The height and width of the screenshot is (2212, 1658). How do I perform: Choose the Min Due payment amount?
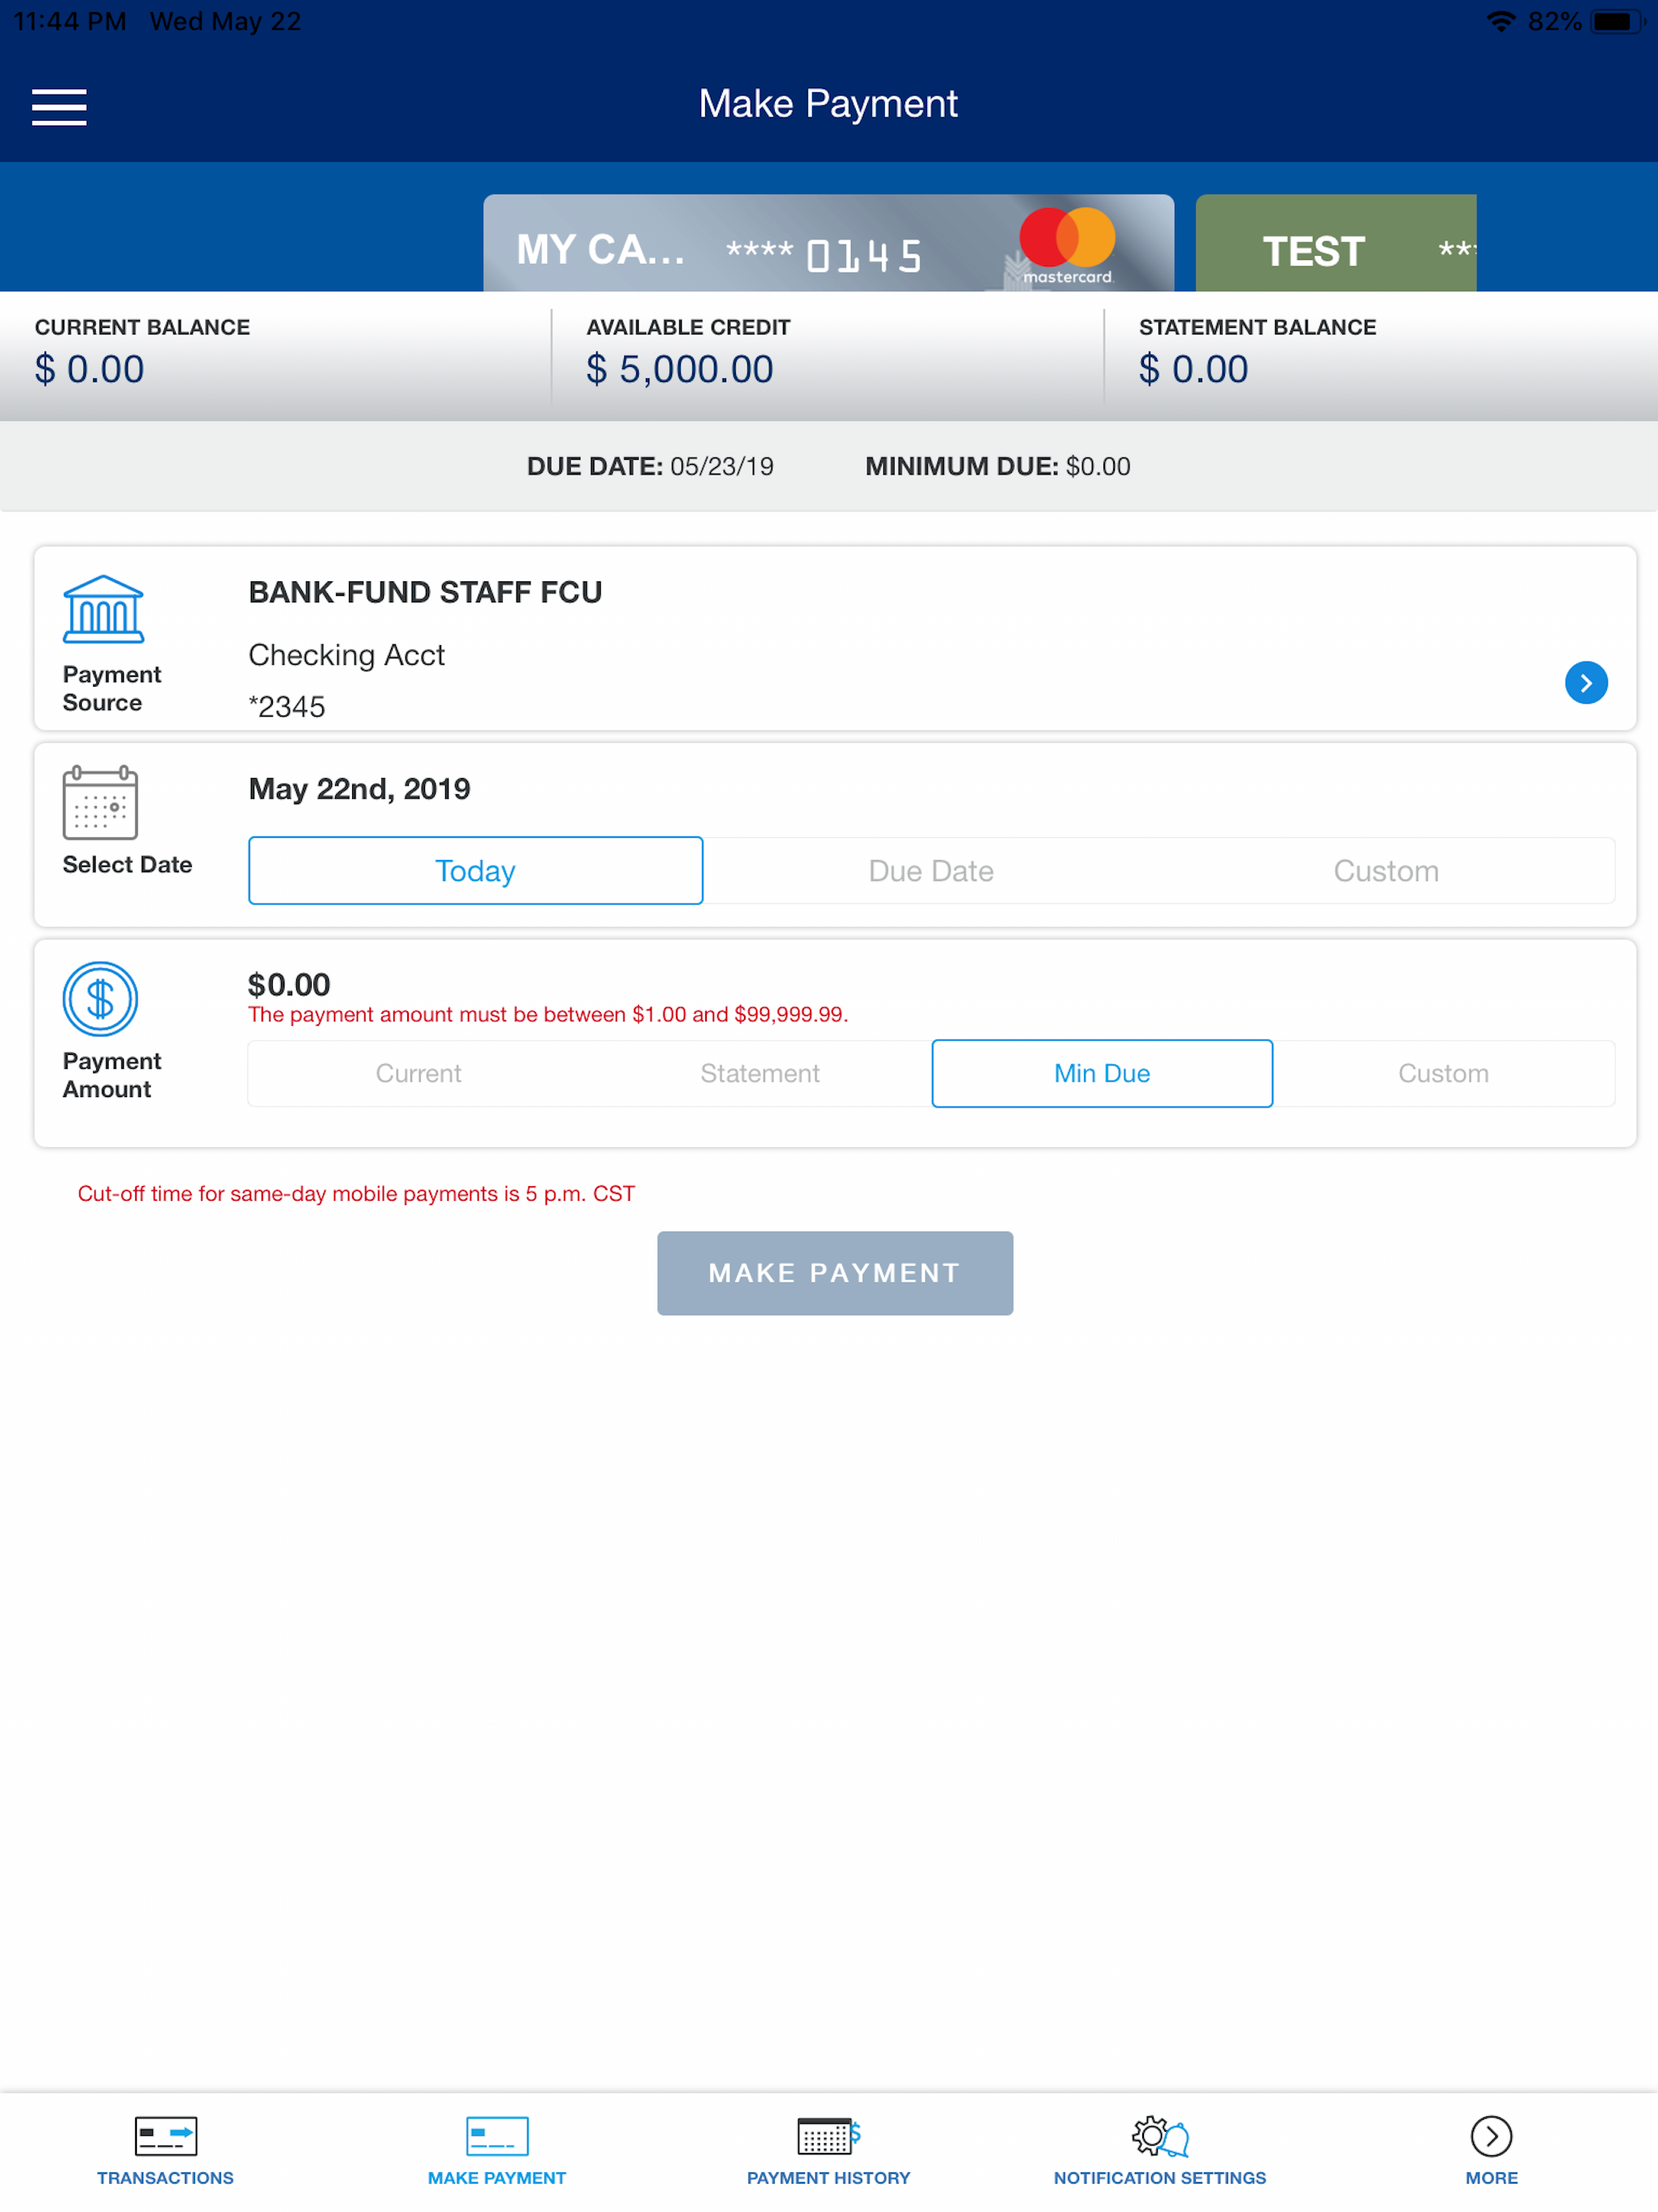pyautogui.click(x=1101, y=1073)
